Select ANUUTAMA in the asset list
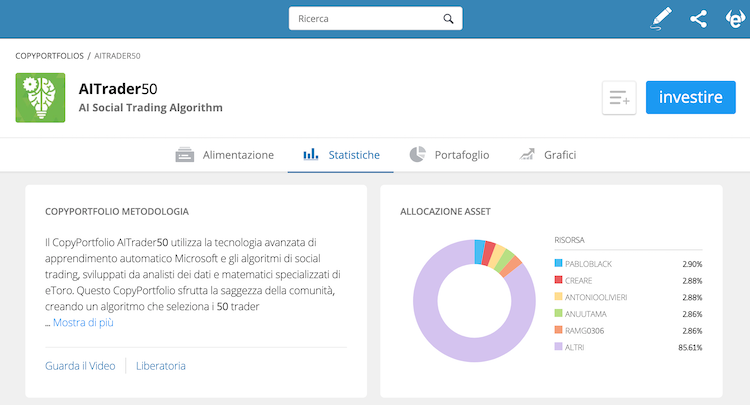The width and height of the screenshot is (750, 405). tap(585, 314)
